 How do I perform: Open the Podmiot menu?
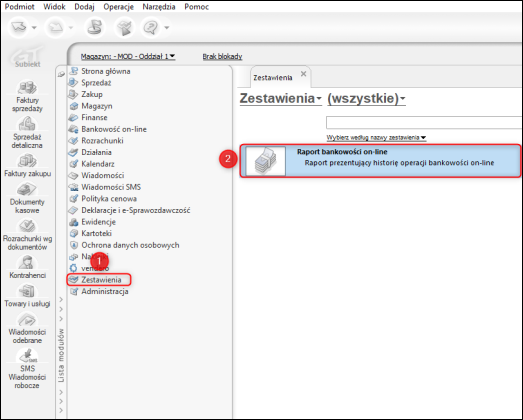pyautogui.click(x=19, y=7)
